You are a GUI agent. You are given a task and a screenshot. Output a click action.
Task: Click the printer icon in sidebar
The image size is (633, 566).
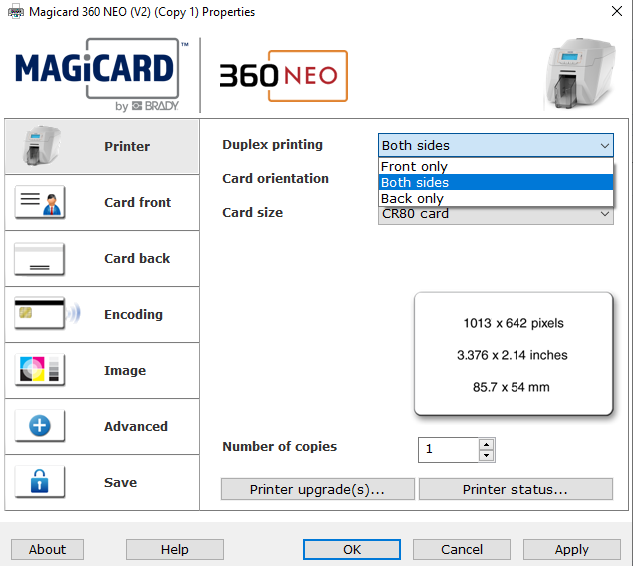coord(42,145)
